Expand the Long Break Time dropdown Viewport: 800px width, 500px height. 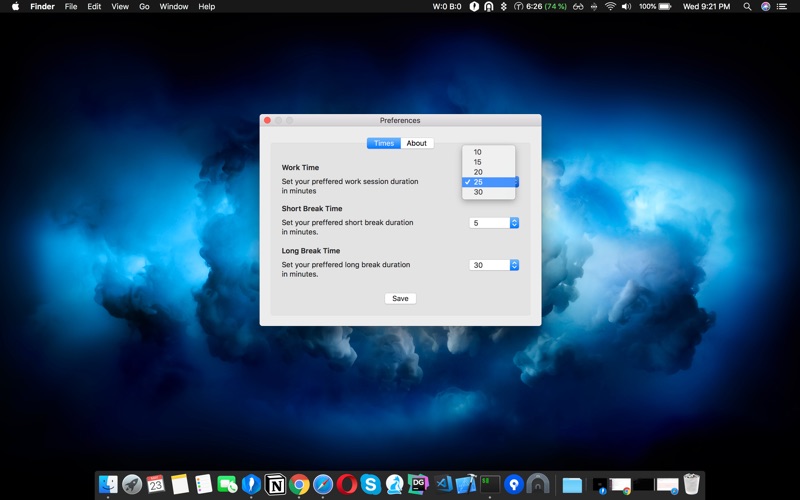click(494, 265)
